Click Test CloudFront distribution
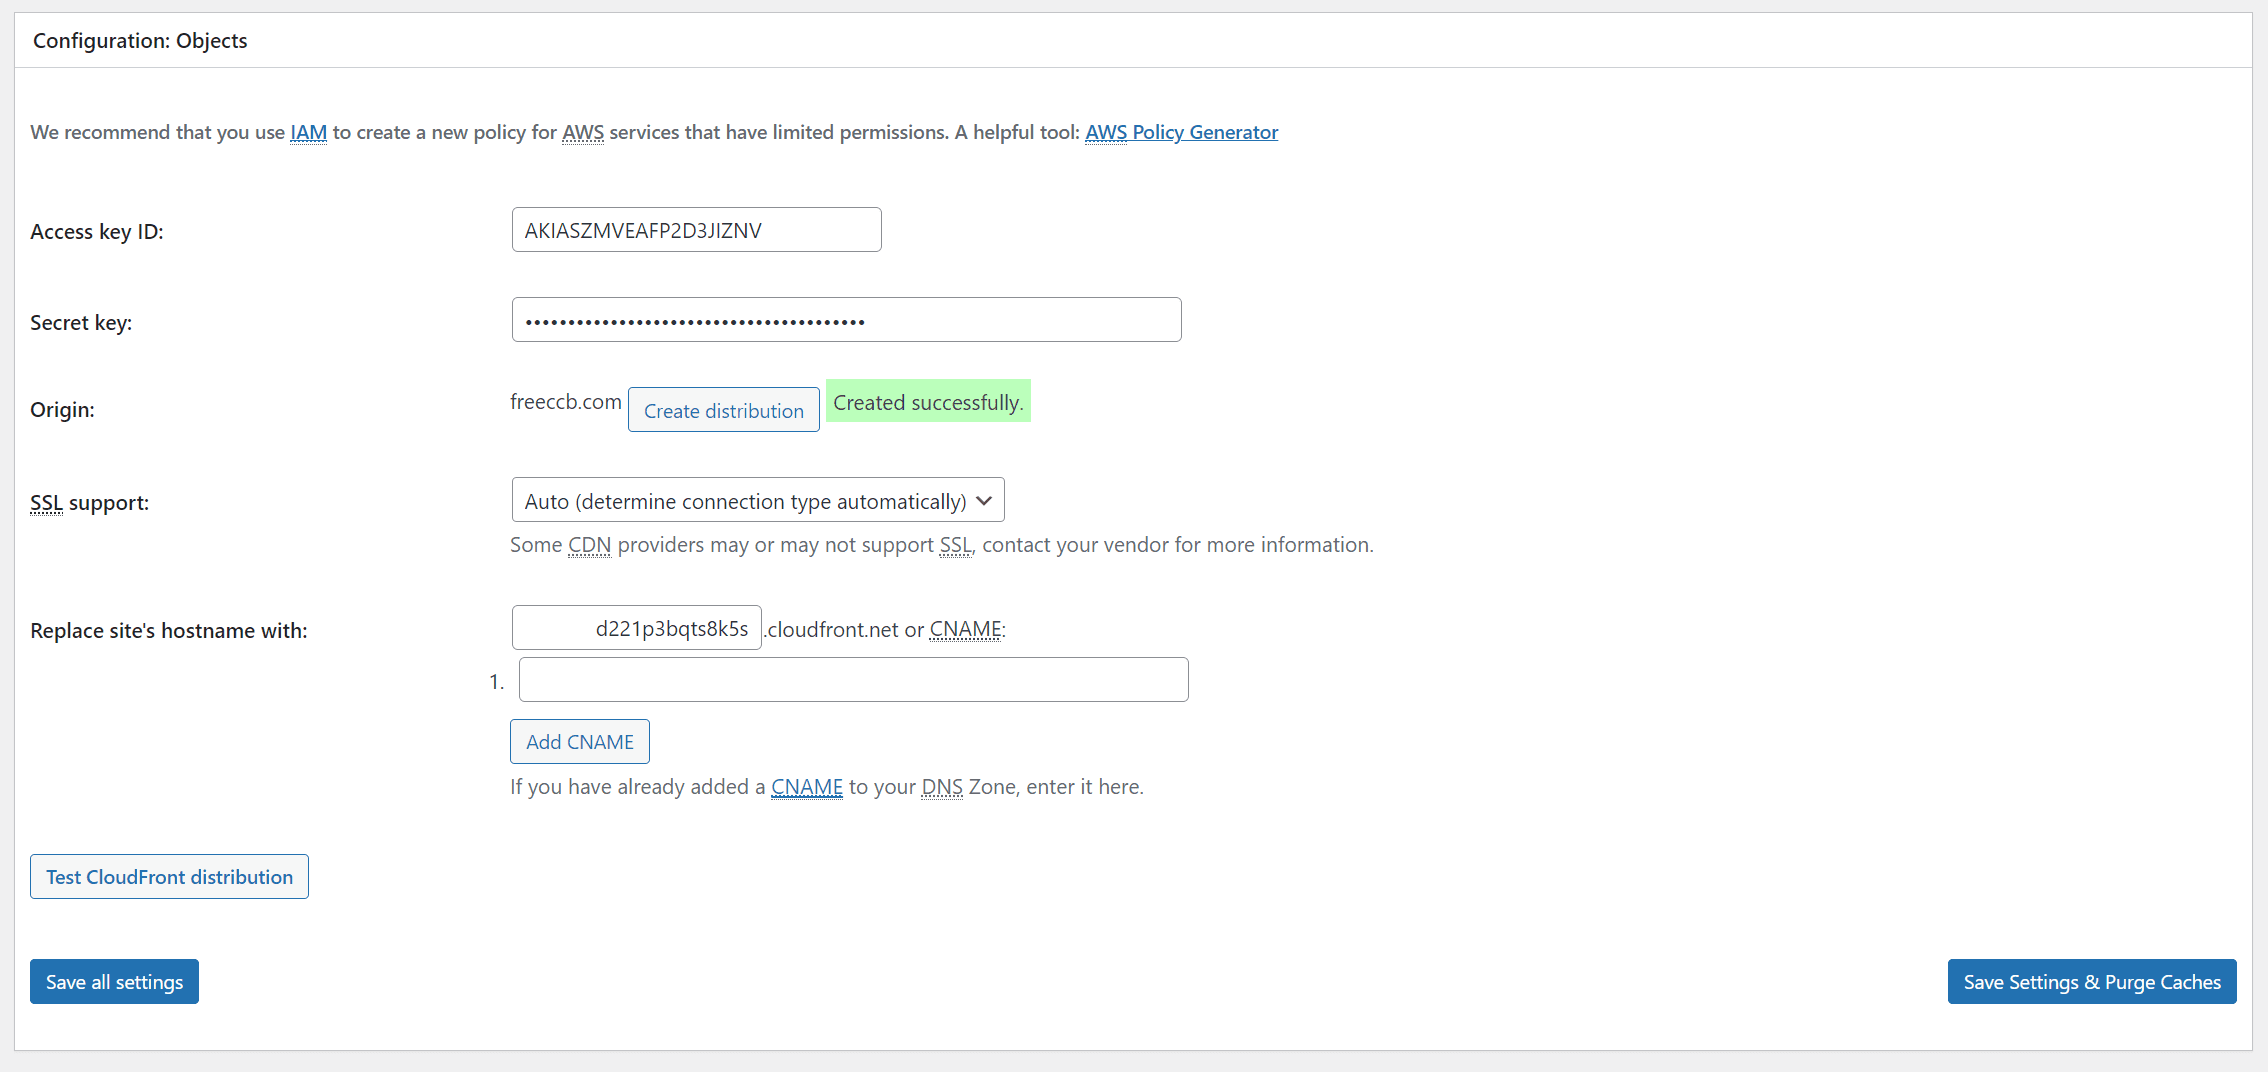The width and height of the screenshot is (2268, 1072). point(169,877)
